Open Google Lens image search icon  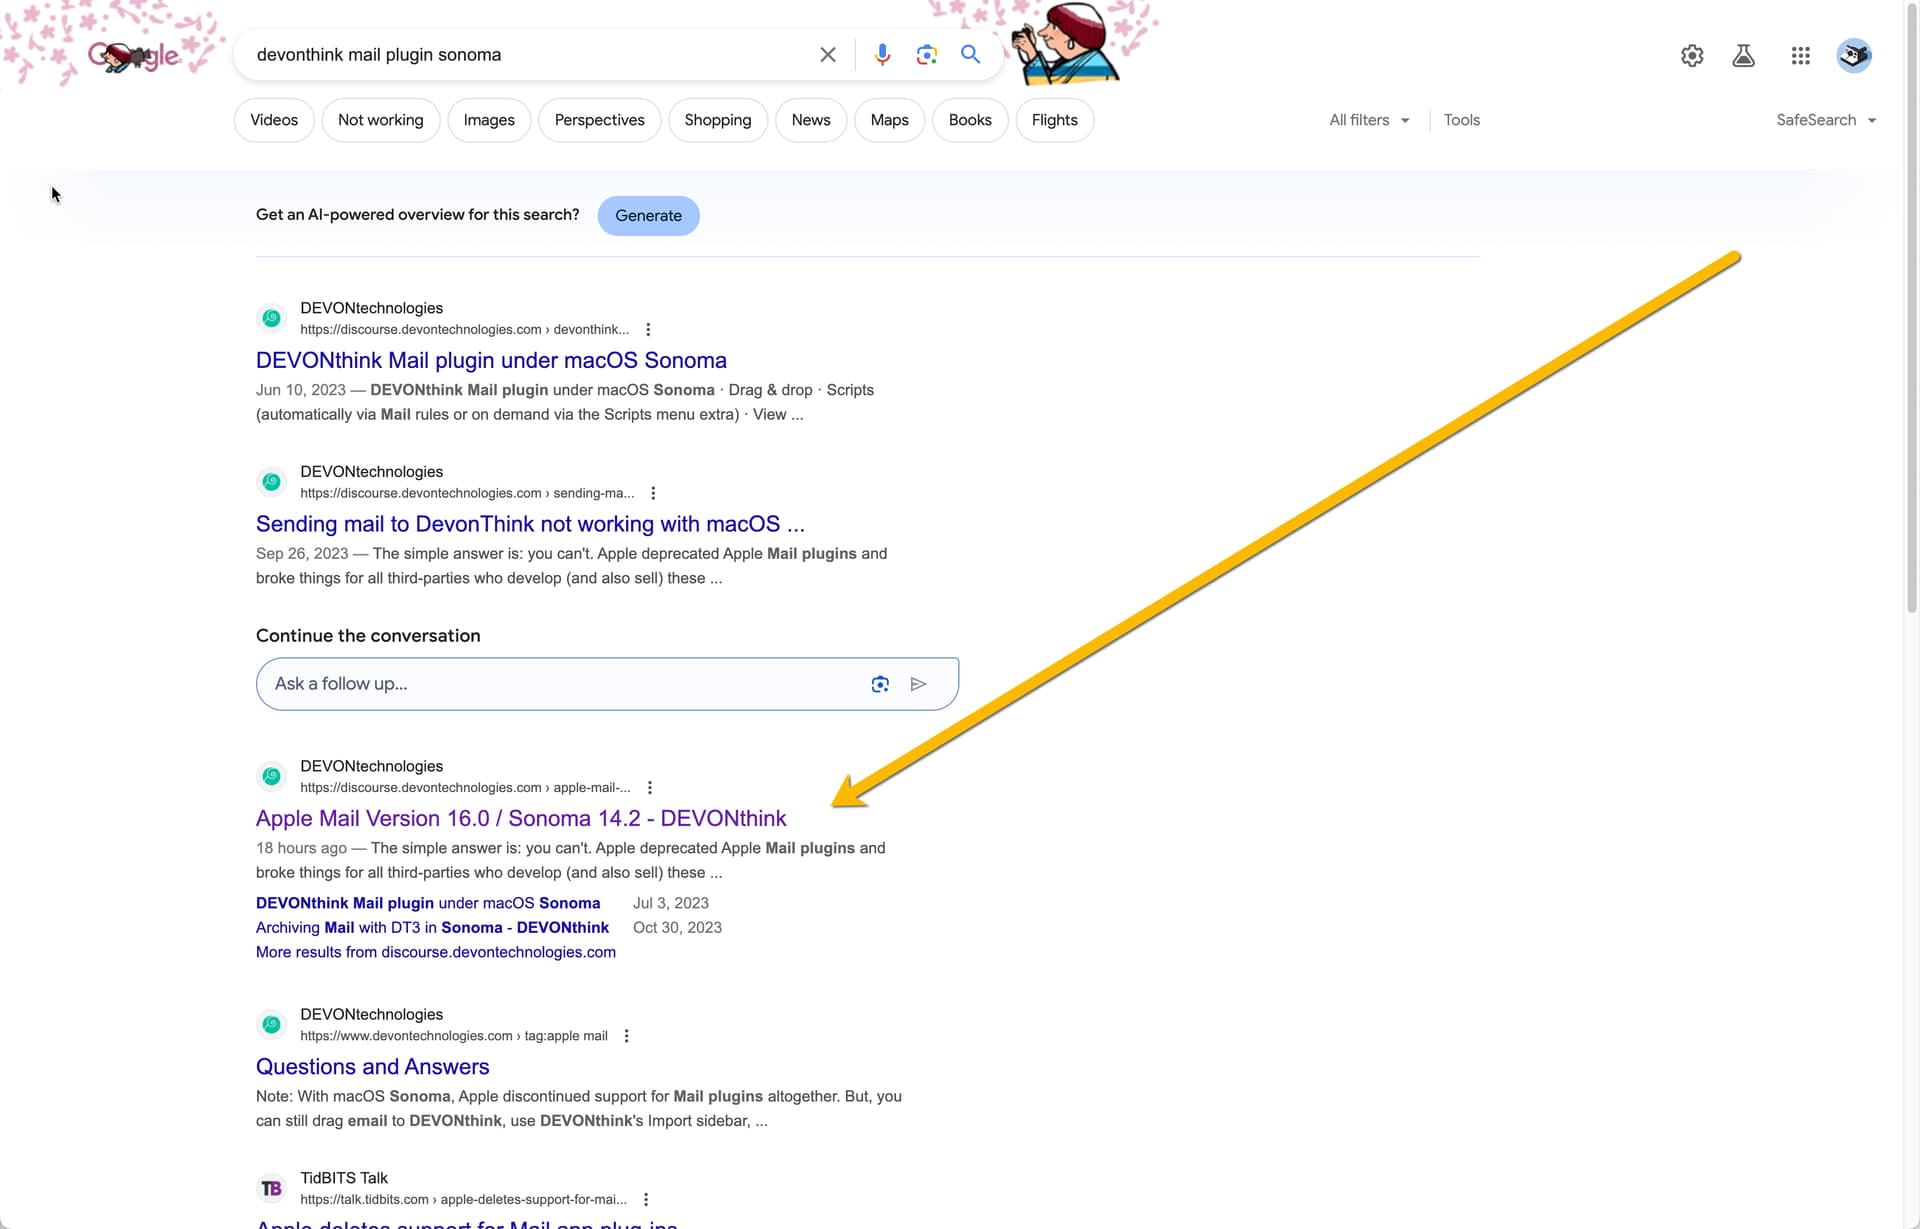click(926, 55)
